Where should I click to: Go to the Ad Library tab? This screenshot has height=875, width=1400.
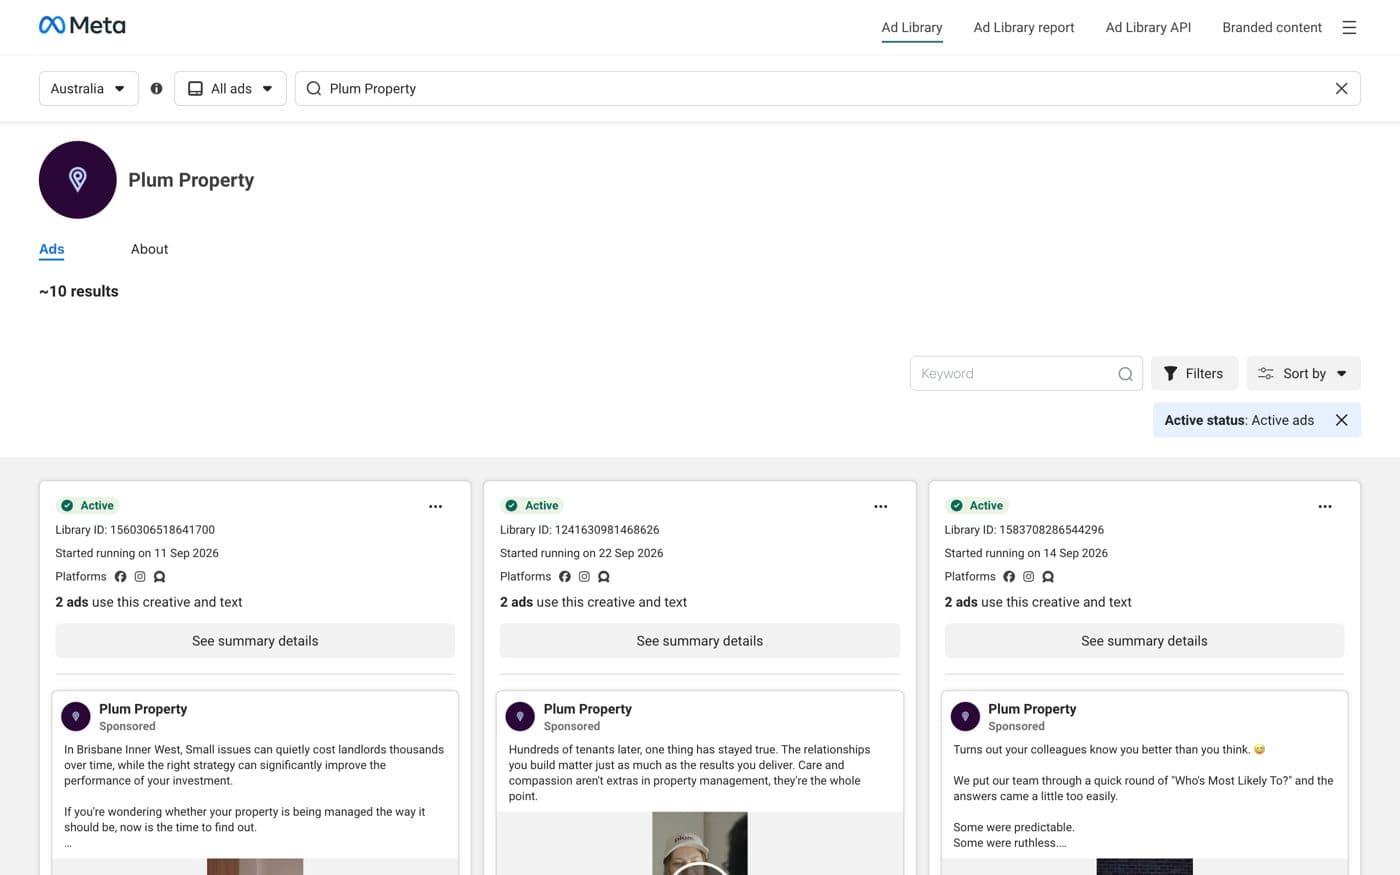coord(912,27)
